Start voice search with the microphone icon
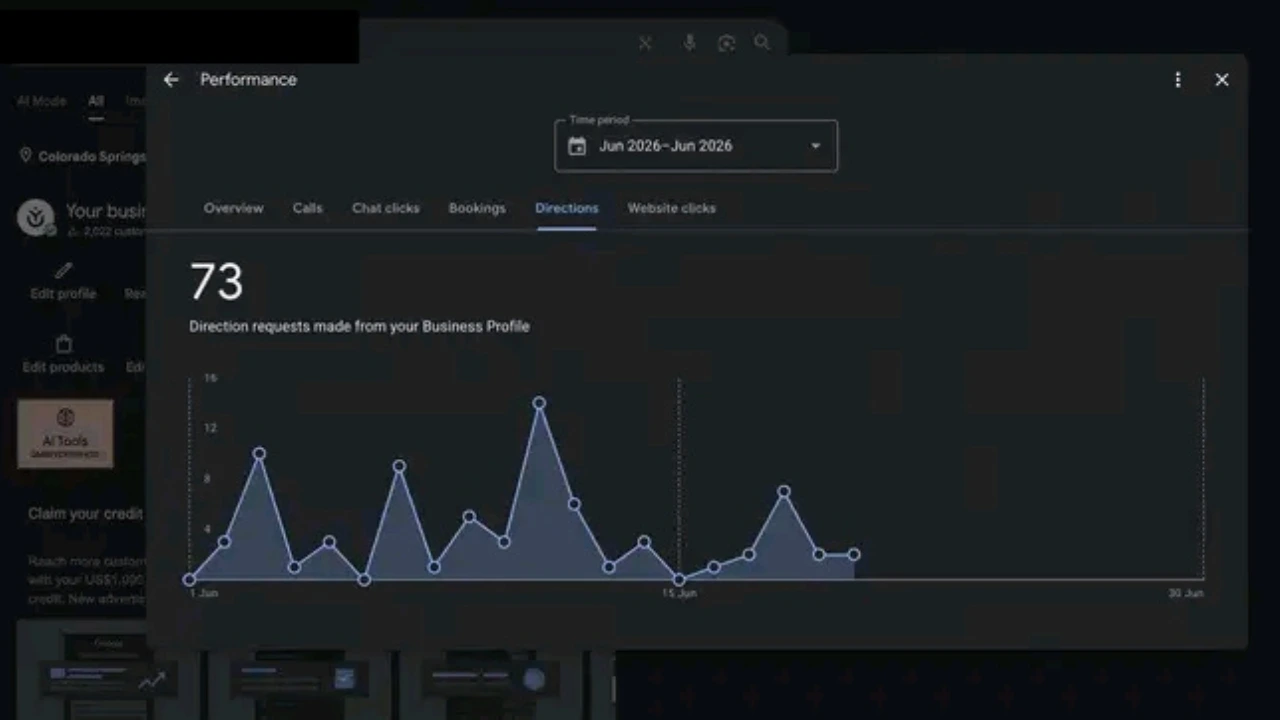This screenshot has width=1280, height=720. [x=689, y=43]
